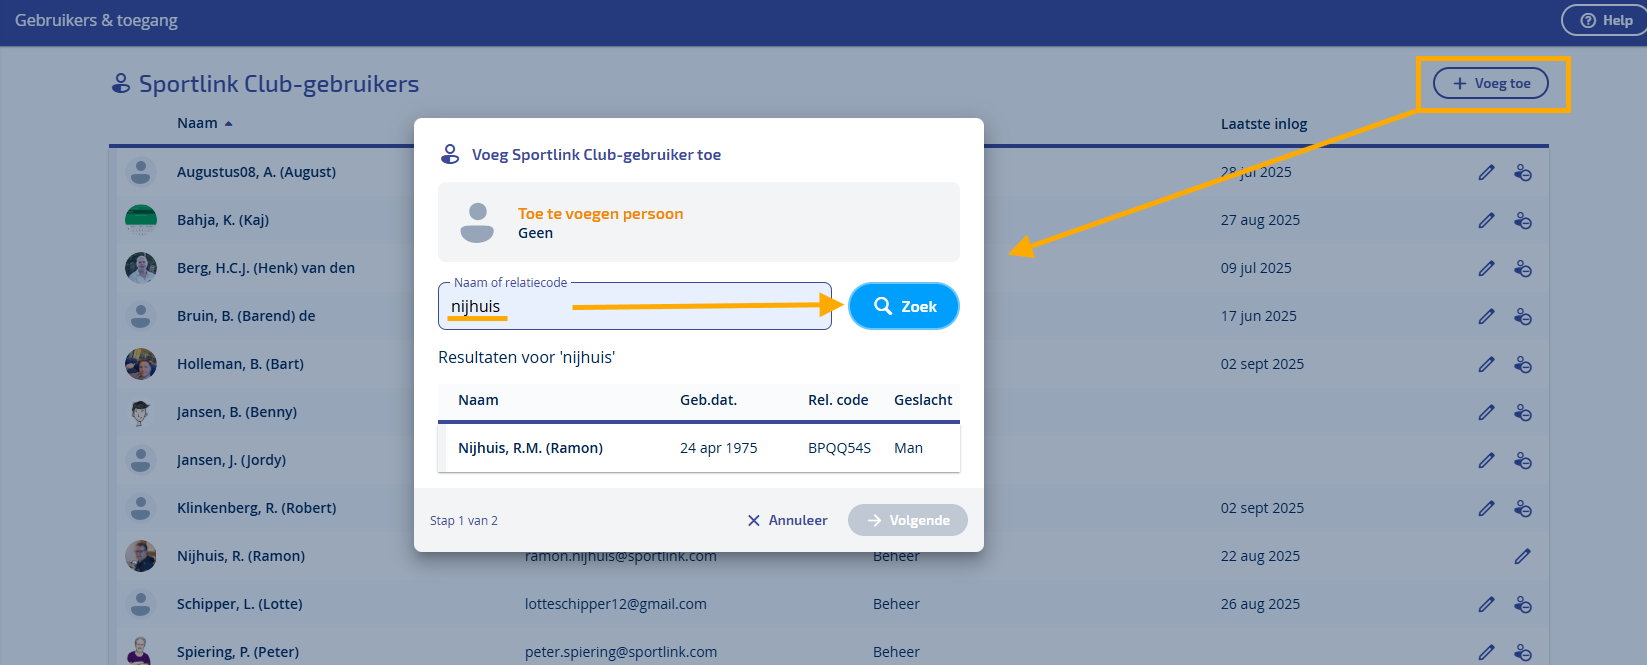Click the Zoek search button
Viewport: 1647px width, 665px height.
click(x=903, y=306)
